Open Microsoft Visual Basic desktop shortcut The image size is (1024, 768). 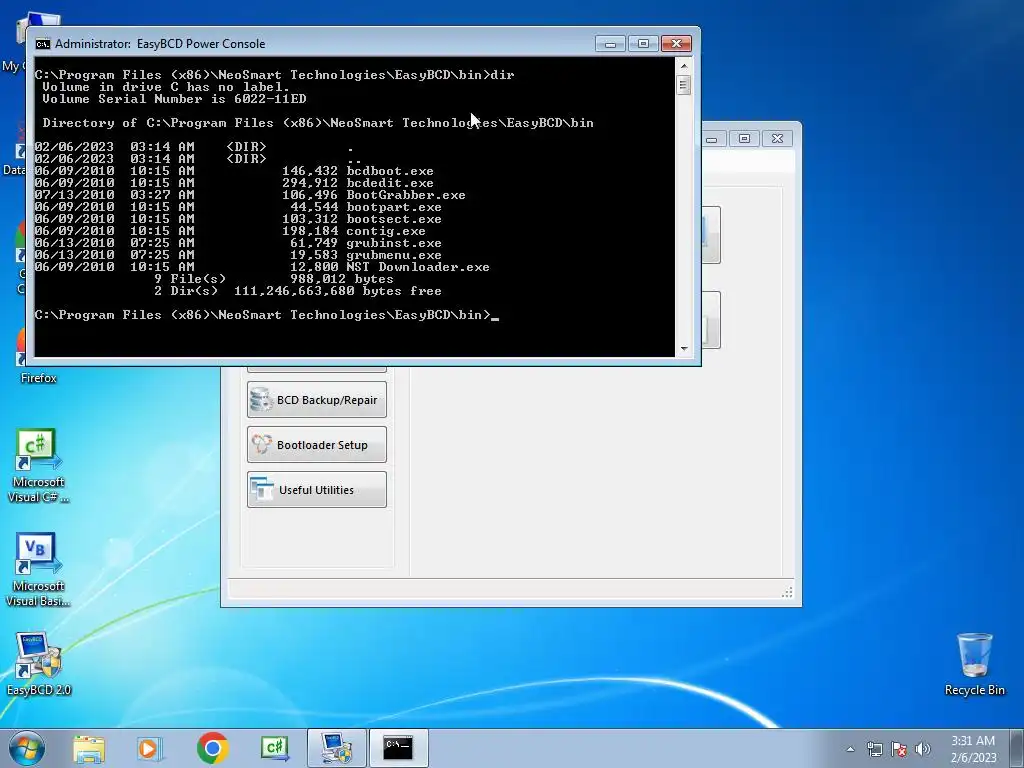tap(38, 570)
